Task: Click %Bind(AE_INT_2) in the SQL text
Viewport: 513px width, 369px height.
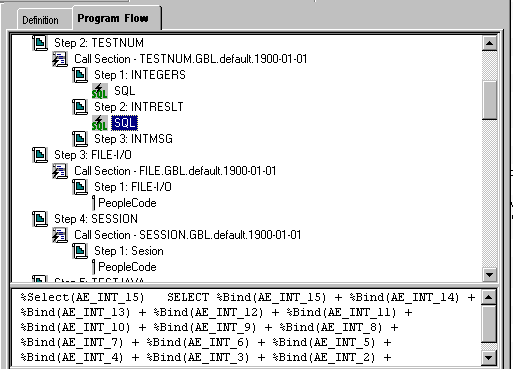Action: (324, 357)
